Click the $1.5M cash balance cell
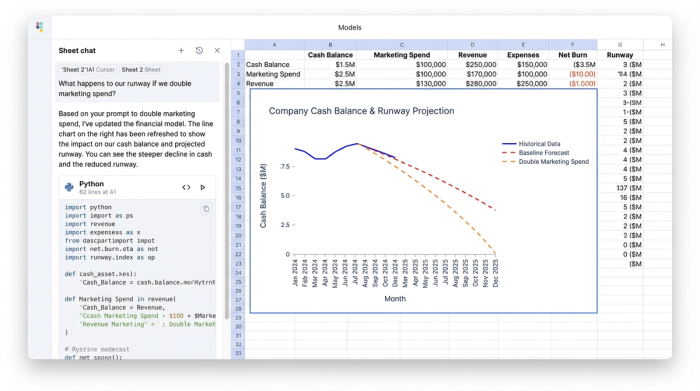This screenshot has width=700, height=391. pos(330,65)
